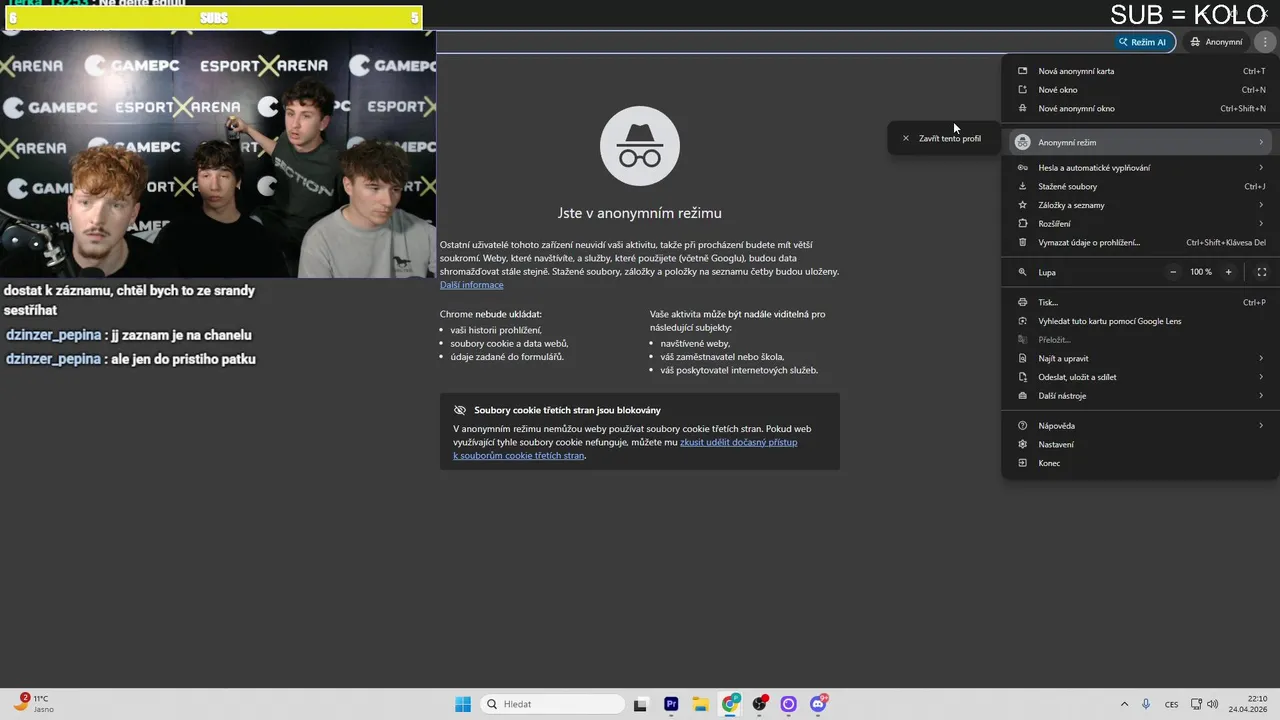Decrease zoom with the Lupa minus button
Screen dimensions: 1280x720
coord(1173,272)
